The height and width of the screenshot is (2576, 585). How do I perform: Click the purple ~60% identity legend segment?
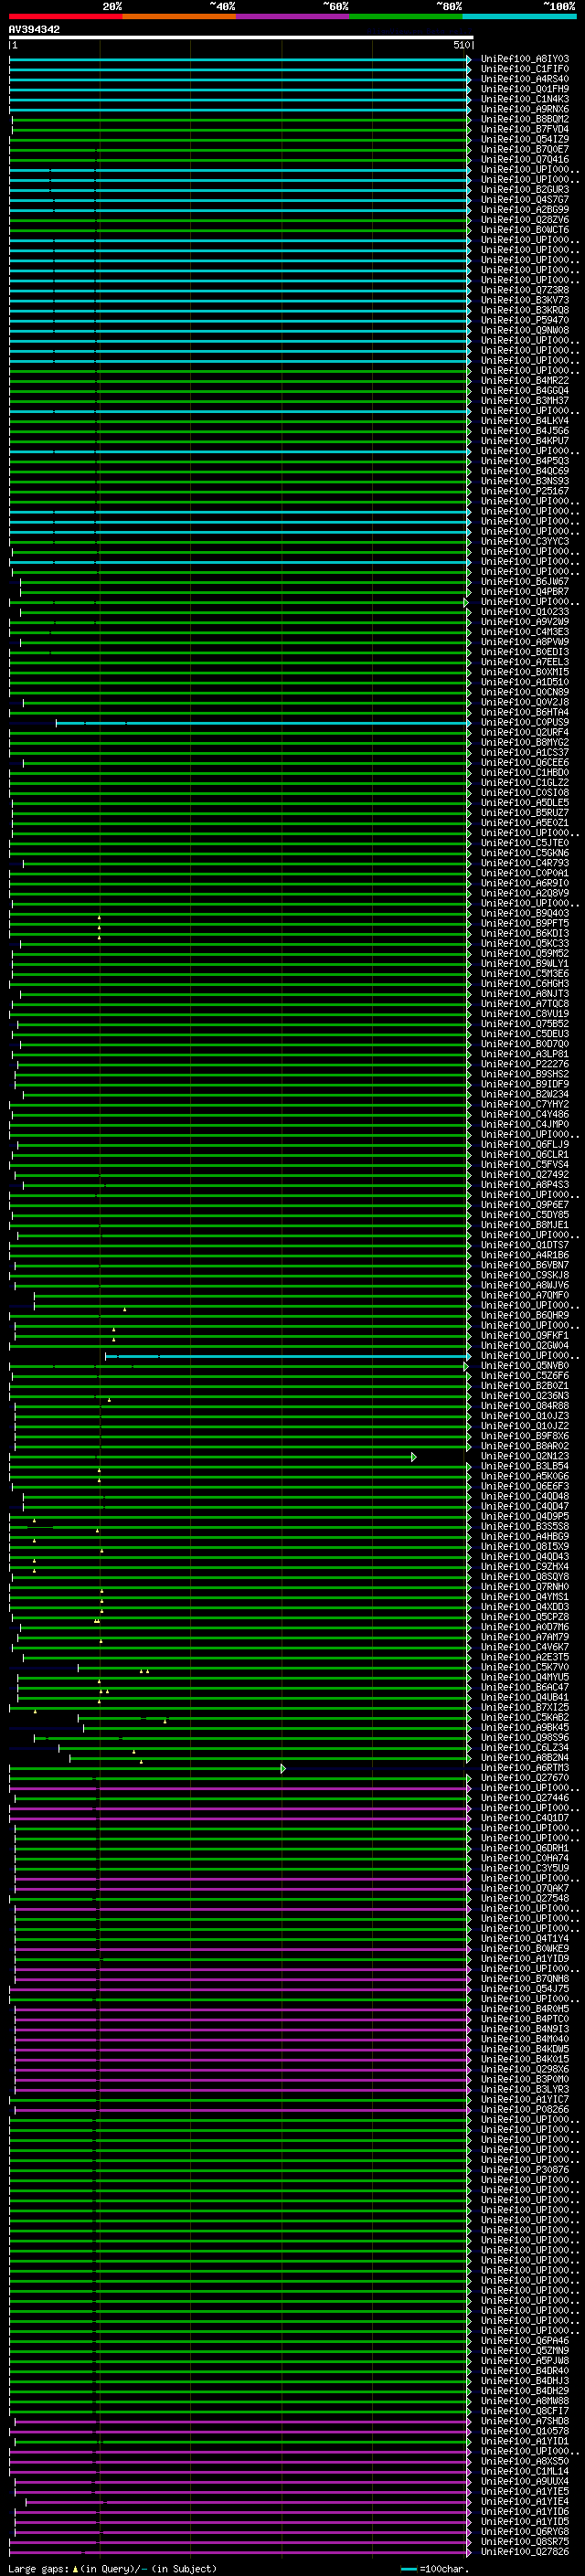293,16
